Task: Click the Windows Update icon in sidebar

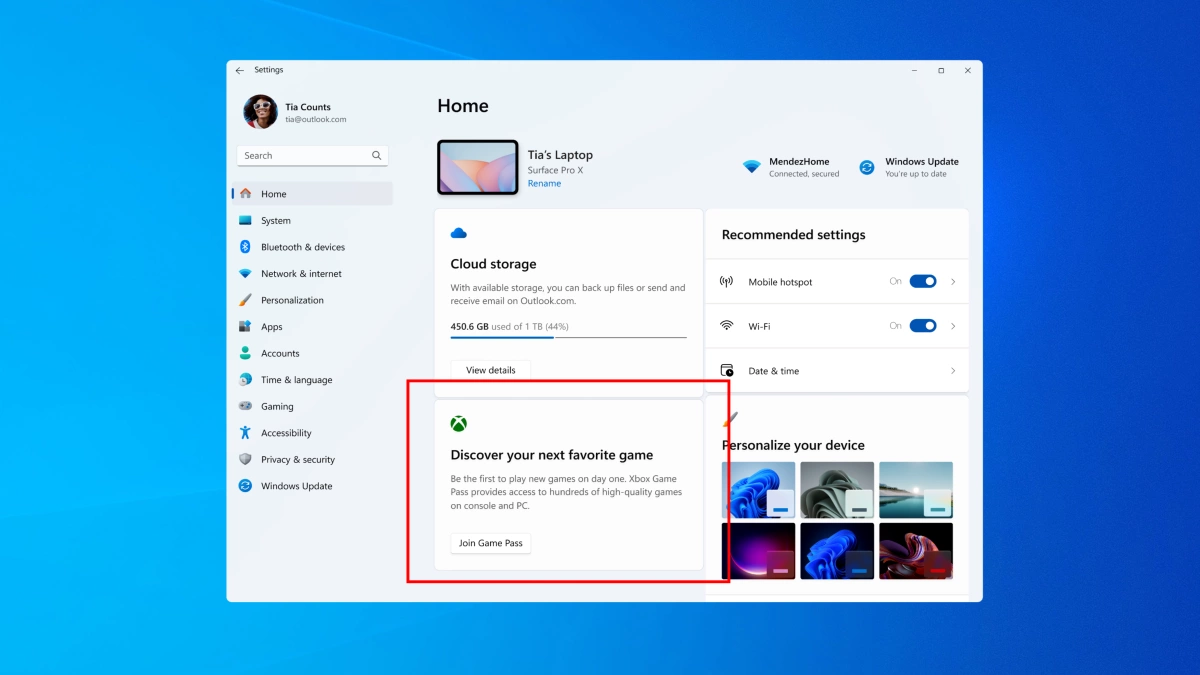Action: (245, 486)
